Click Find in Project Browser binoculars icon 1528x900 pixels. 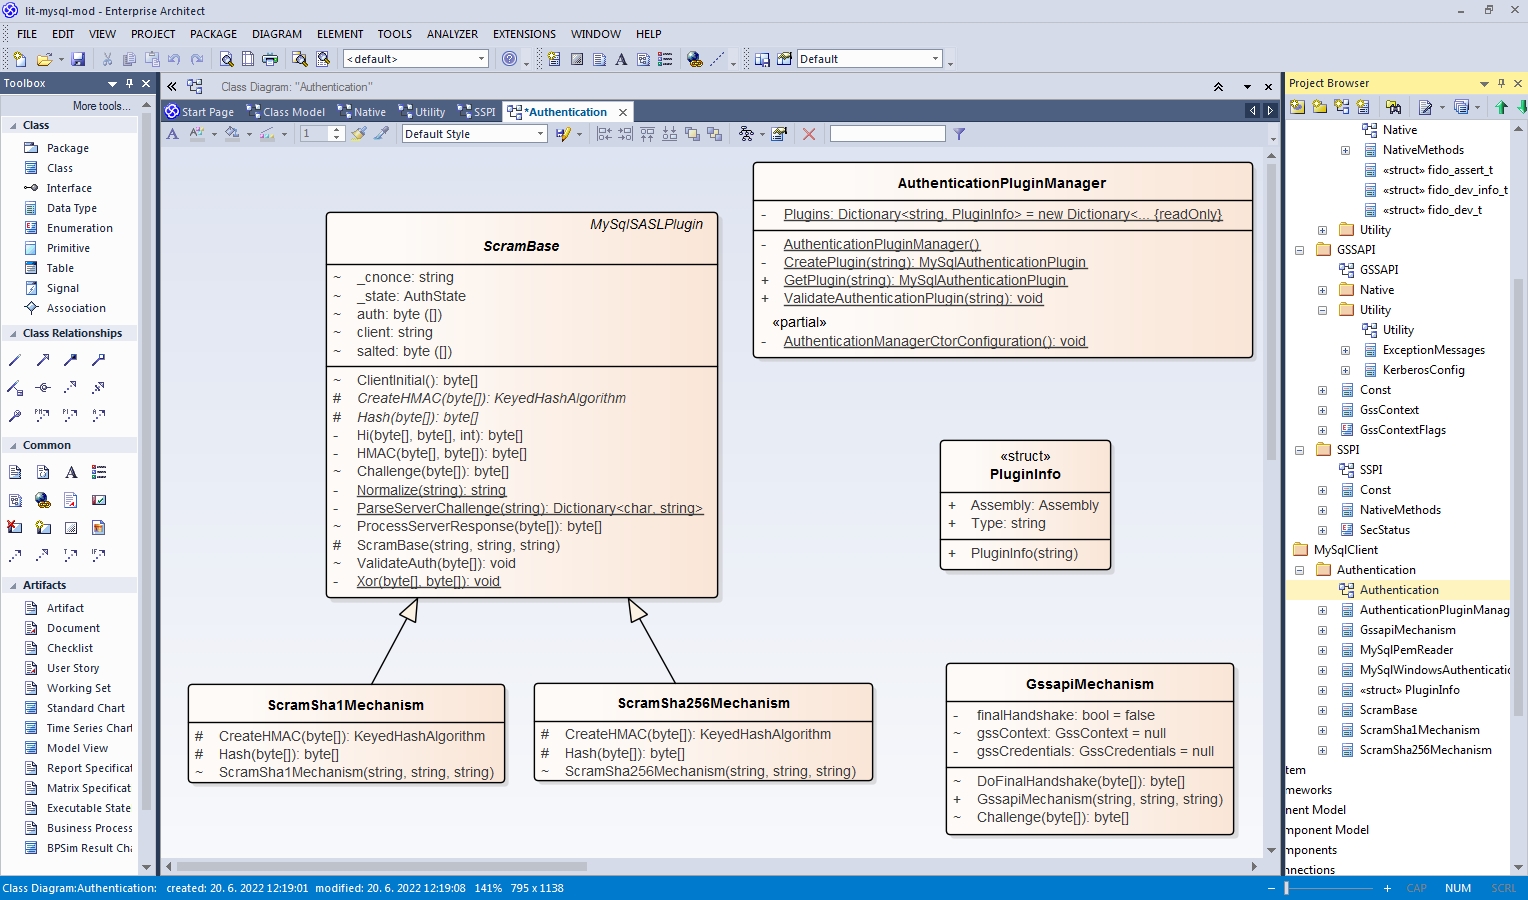pyautogui.click(x=1394, y=107)
